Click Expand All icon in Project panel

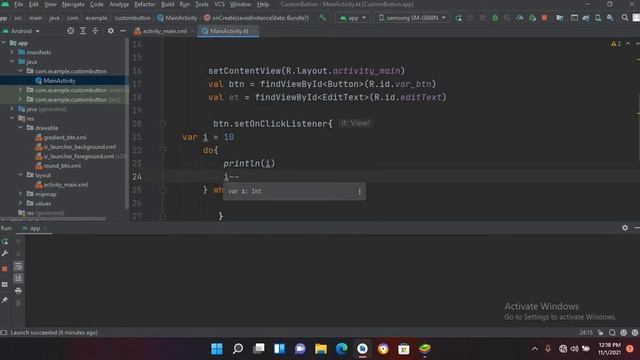83,31
